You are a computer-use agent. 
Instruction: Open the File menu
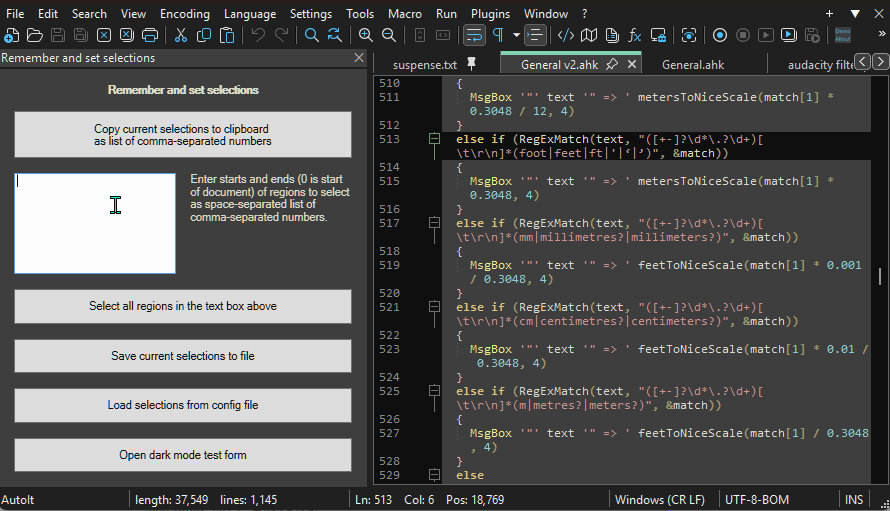tap(15, 14)
